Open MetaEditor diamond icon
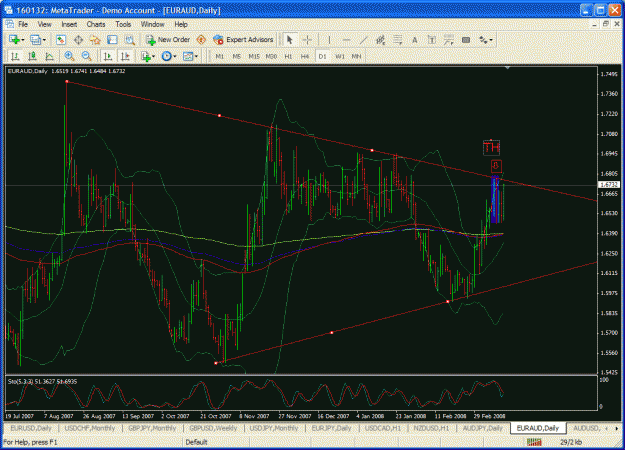This screenshot has width=625, height=450. click(201, 40)
